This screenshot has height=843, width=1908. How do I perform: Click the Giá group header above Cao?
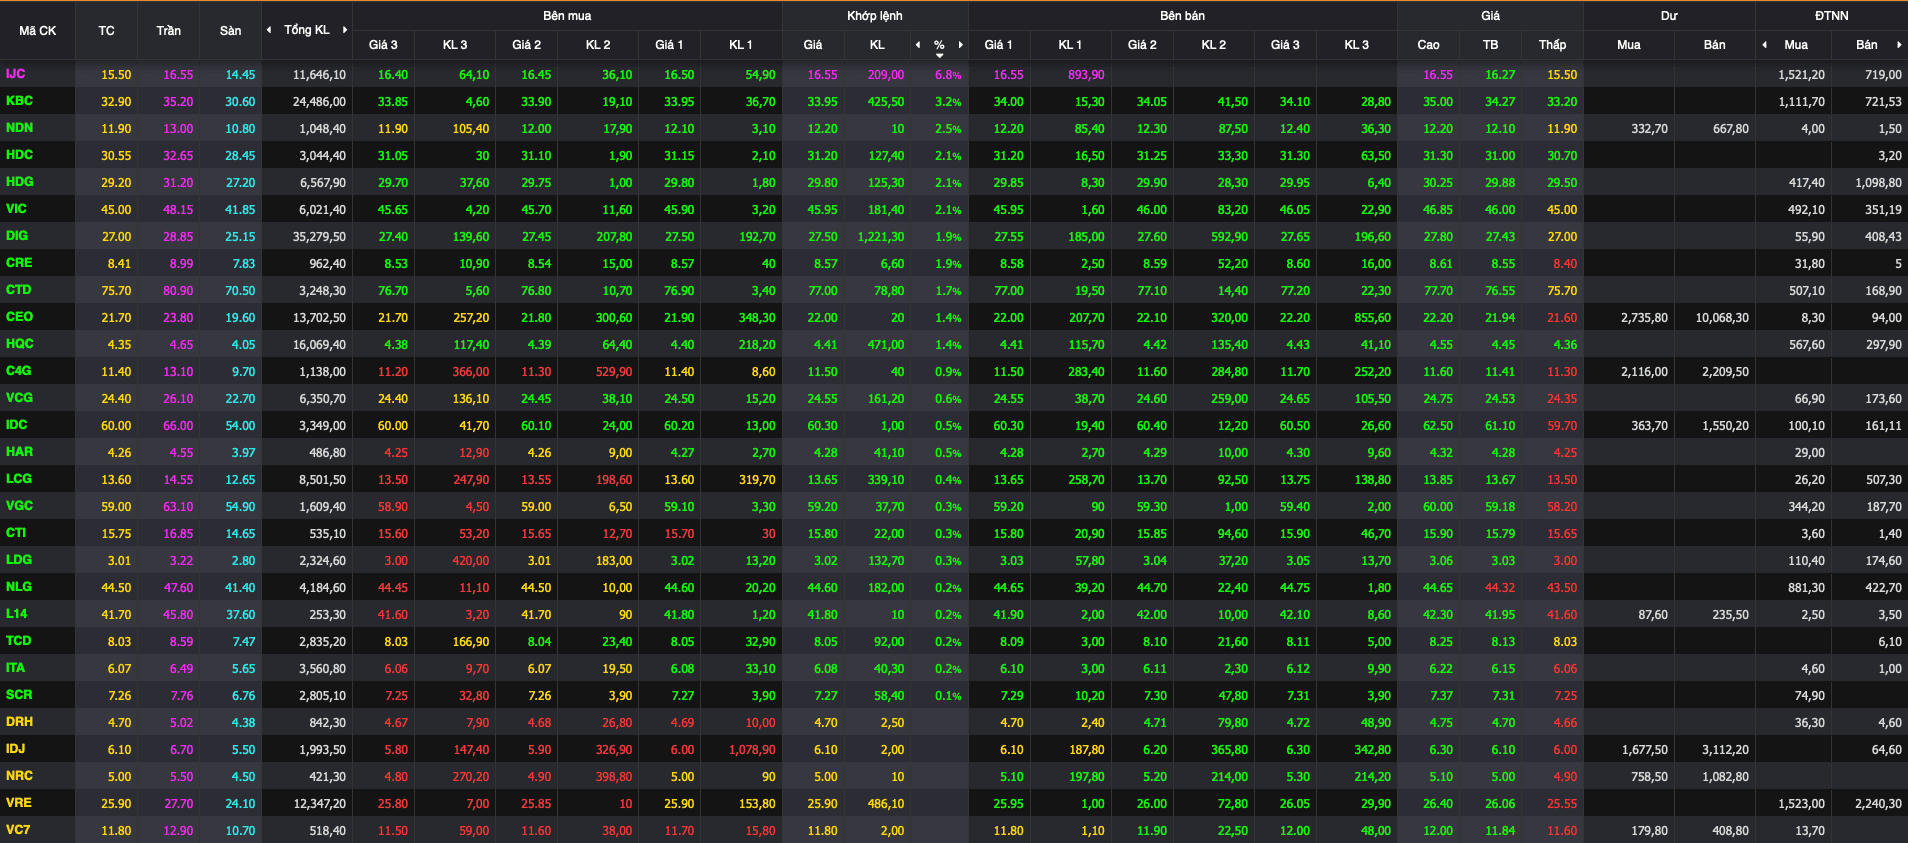[1490, 16]
